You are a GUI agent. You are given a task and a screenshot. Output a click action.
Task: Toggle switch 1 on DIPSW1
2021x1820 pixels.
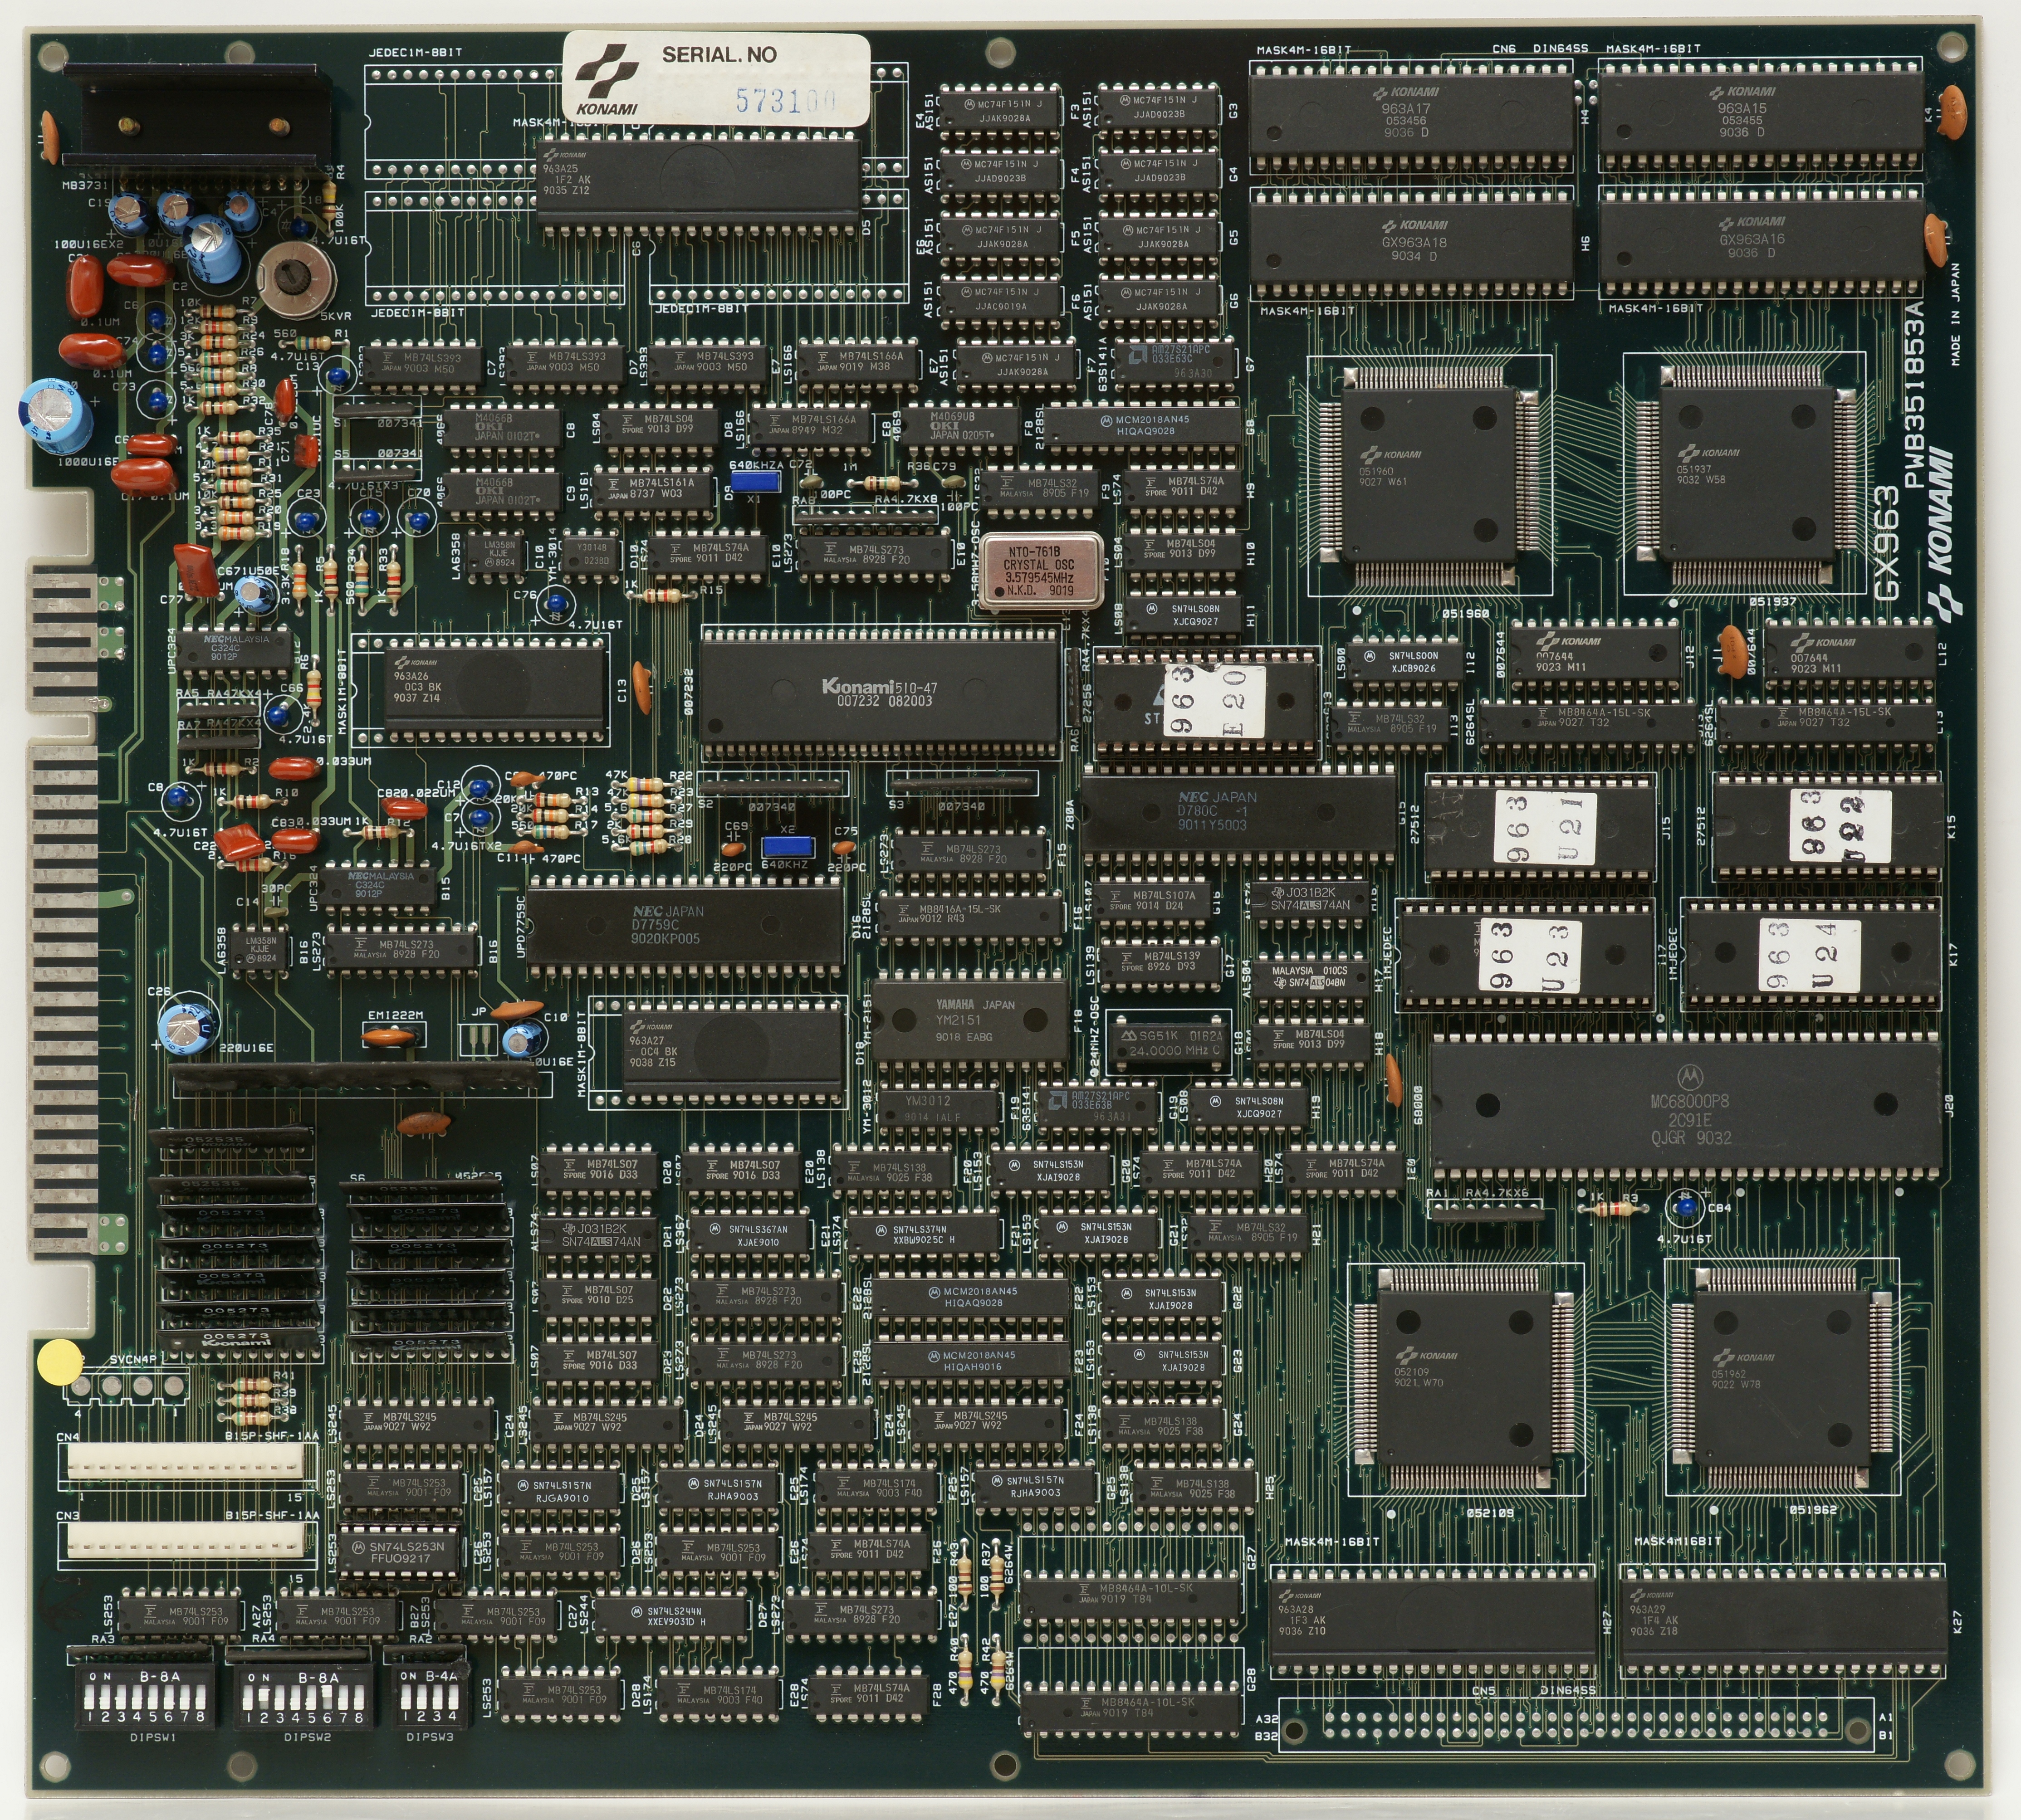point(90,1697)
